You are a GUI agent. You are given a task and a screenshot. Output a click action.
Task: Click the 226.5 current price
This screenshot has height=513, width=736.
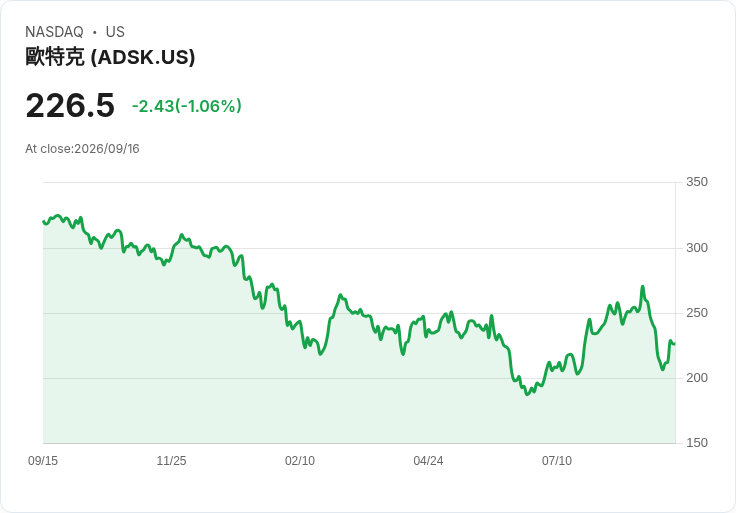pyautogui.click(x=70, y=106)
